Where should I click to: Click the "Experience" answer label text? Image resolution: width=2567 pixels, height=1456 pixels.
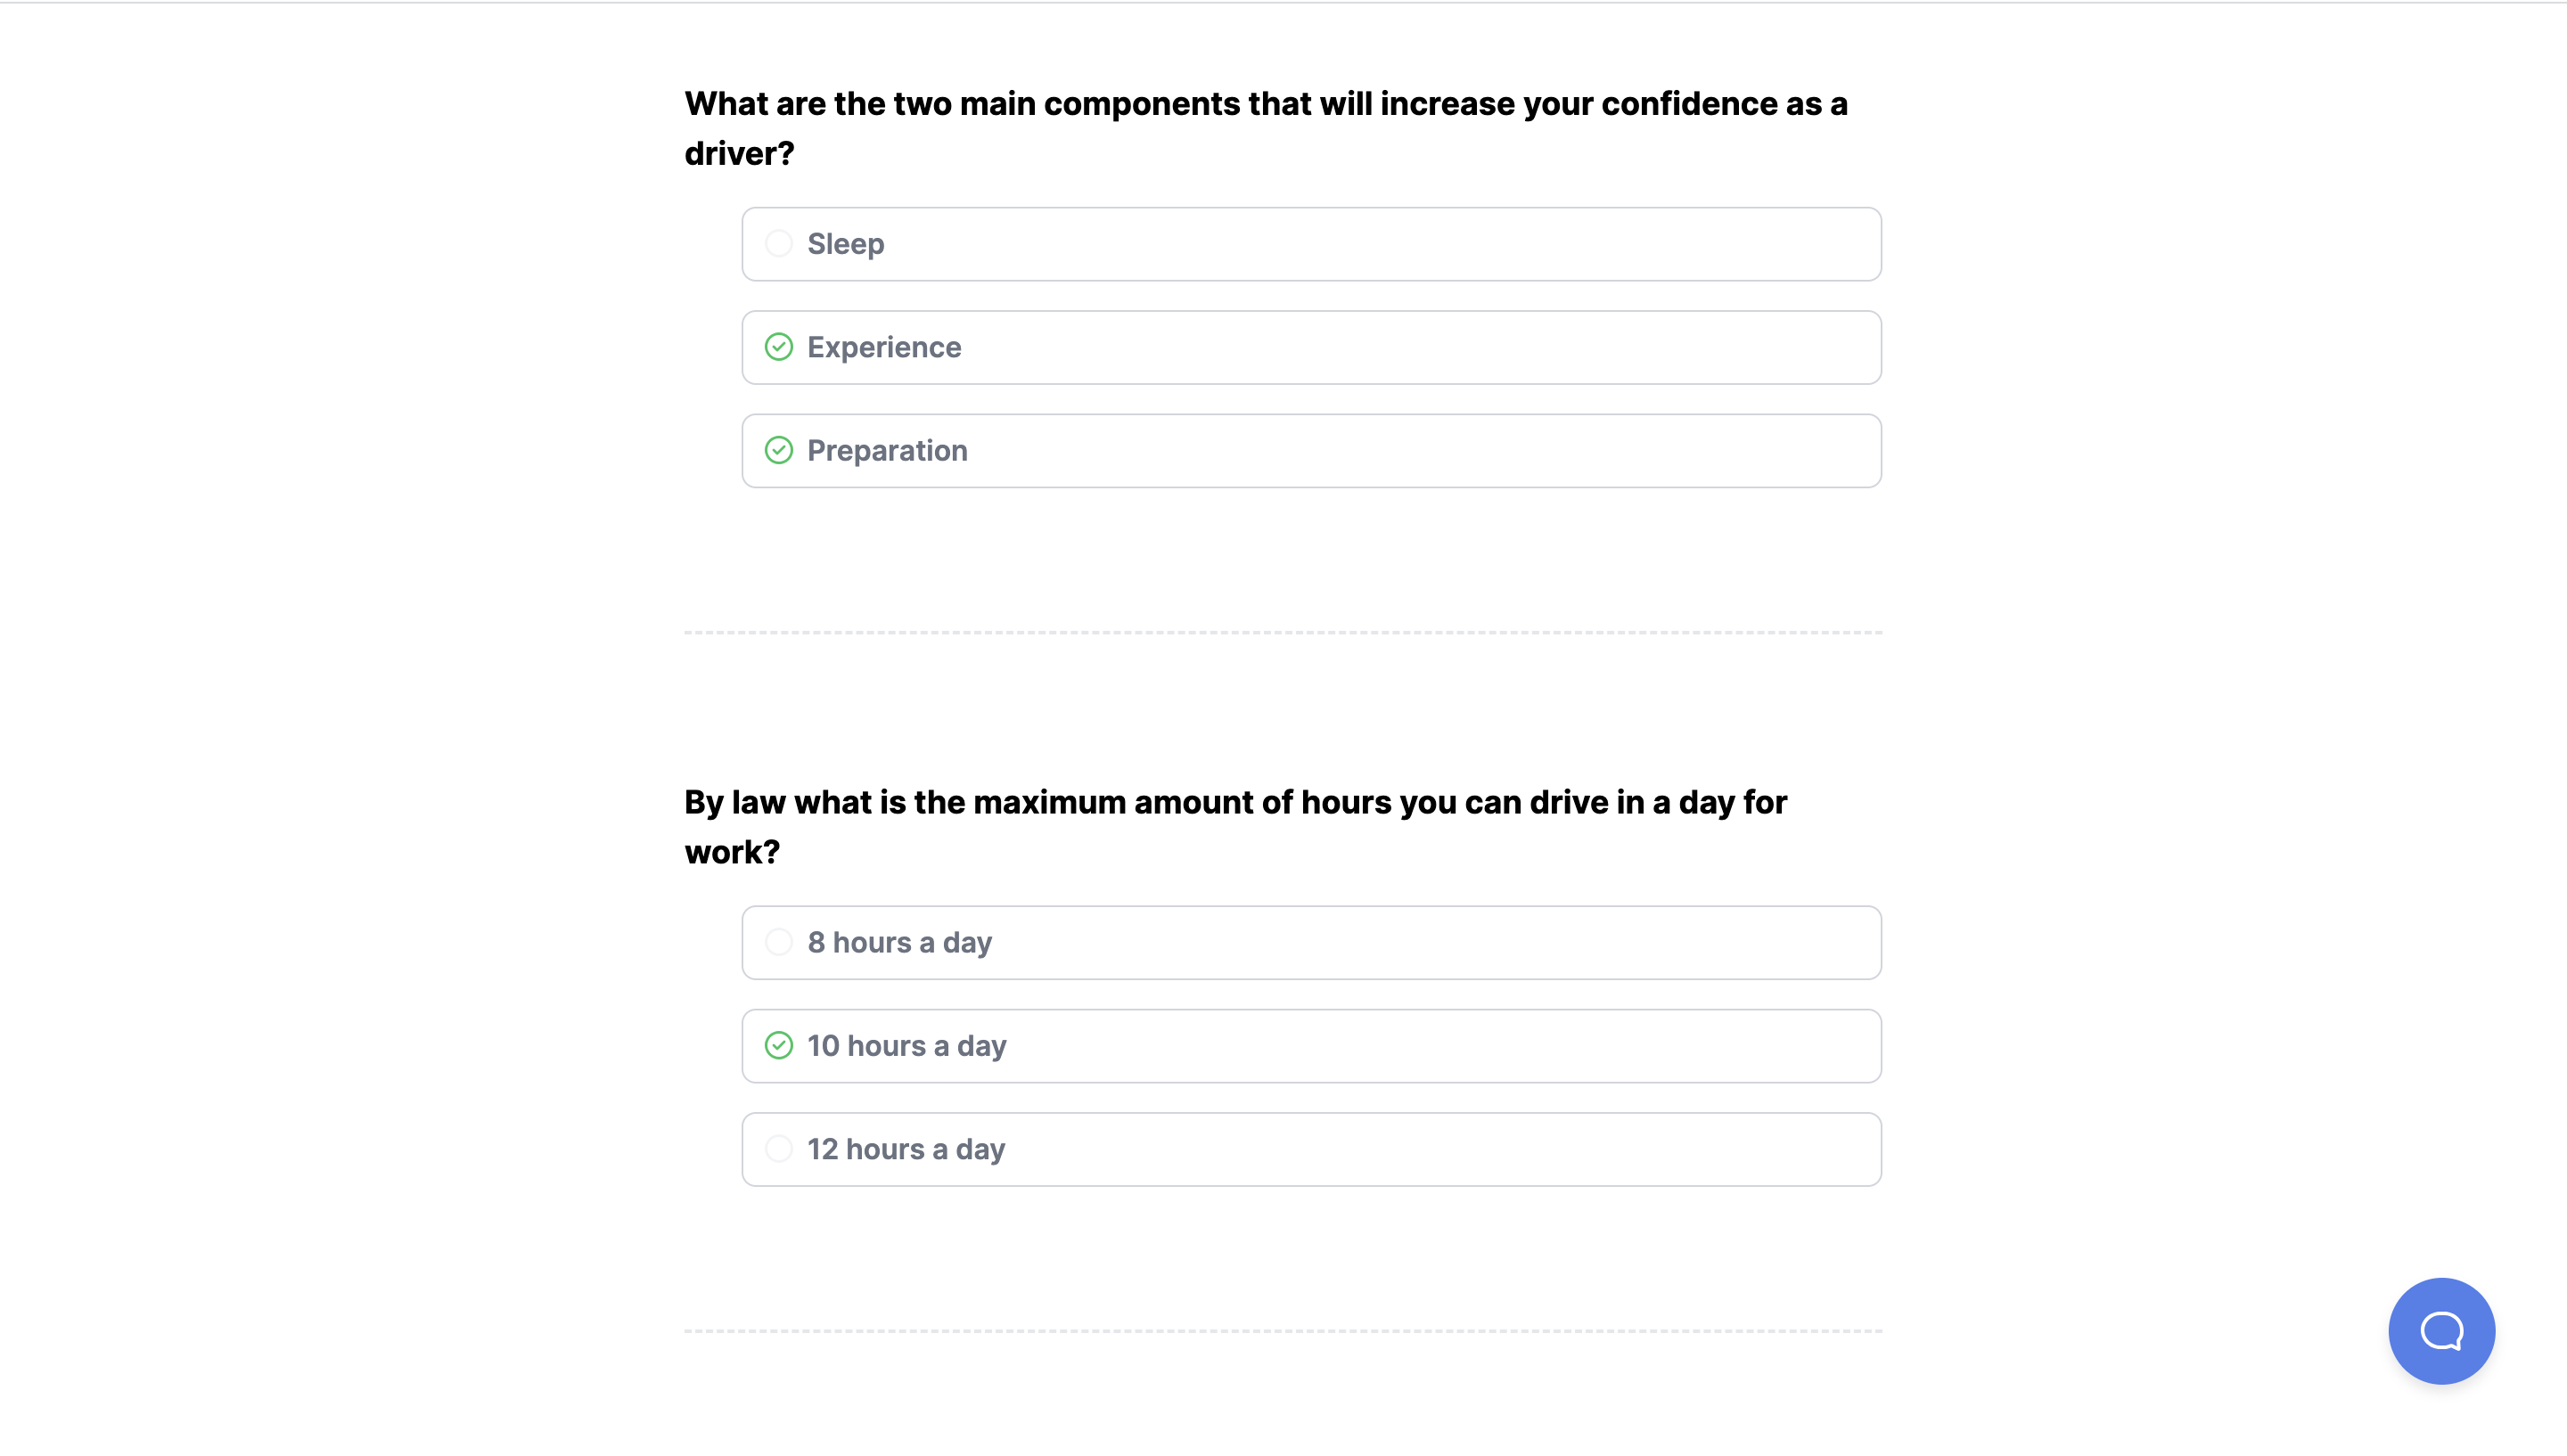point(884,347)
